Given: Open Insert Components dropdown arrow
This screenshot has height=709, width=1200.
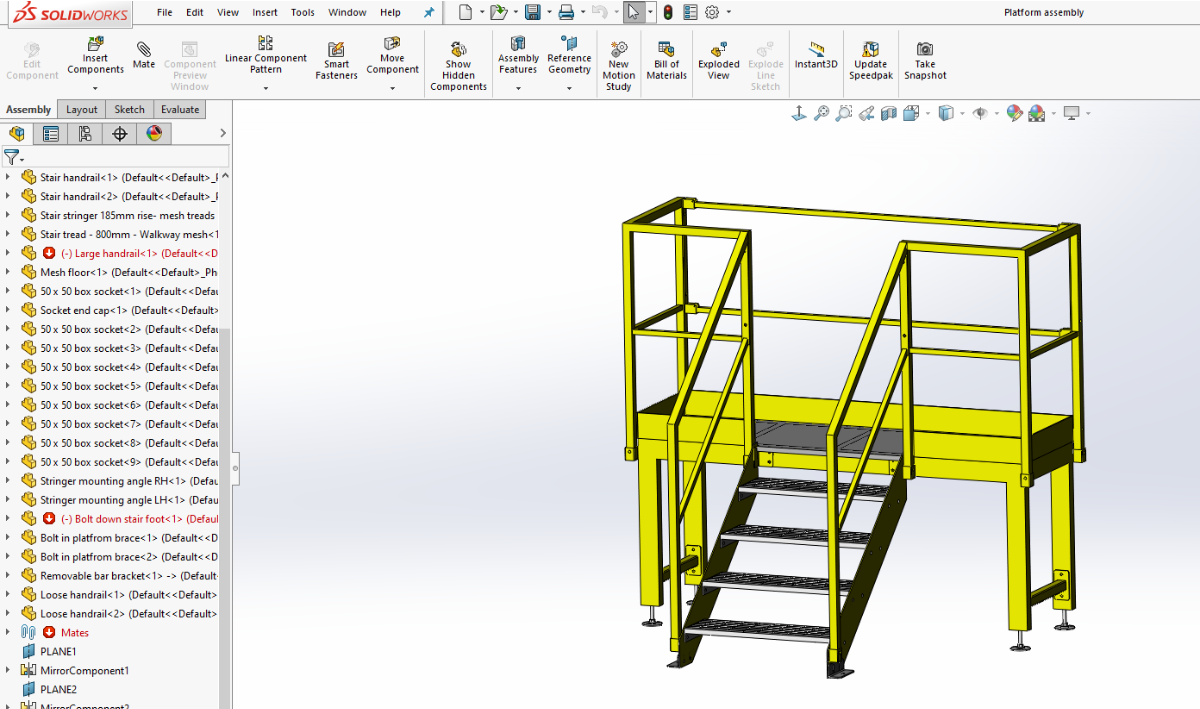Looking at the screenshot, I should coord(95,88).
